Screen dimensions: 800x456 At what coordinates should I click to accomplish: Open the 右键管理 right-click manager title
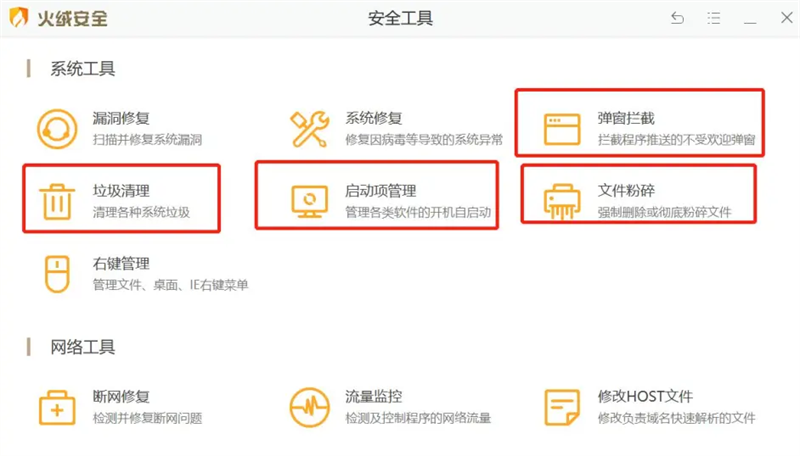point(121,264)
